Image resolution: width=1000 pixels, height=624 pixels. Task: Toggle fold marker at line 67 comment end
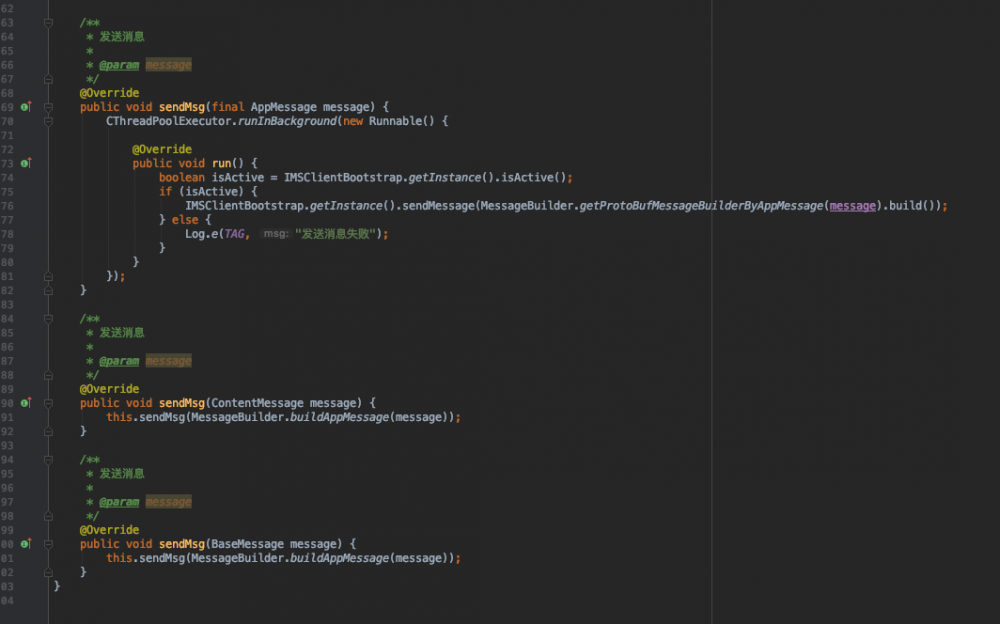48,79
